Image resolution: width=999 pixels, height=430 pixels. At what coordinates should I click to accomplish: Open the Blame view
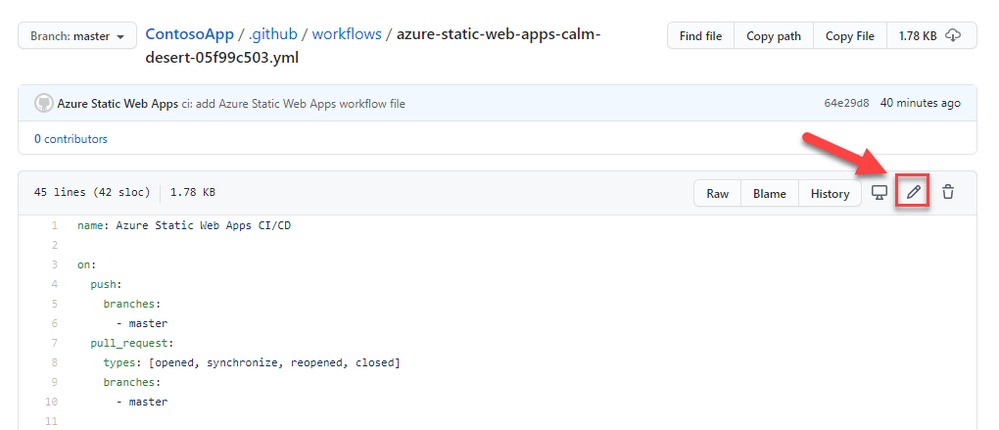(x=770, y=193)
